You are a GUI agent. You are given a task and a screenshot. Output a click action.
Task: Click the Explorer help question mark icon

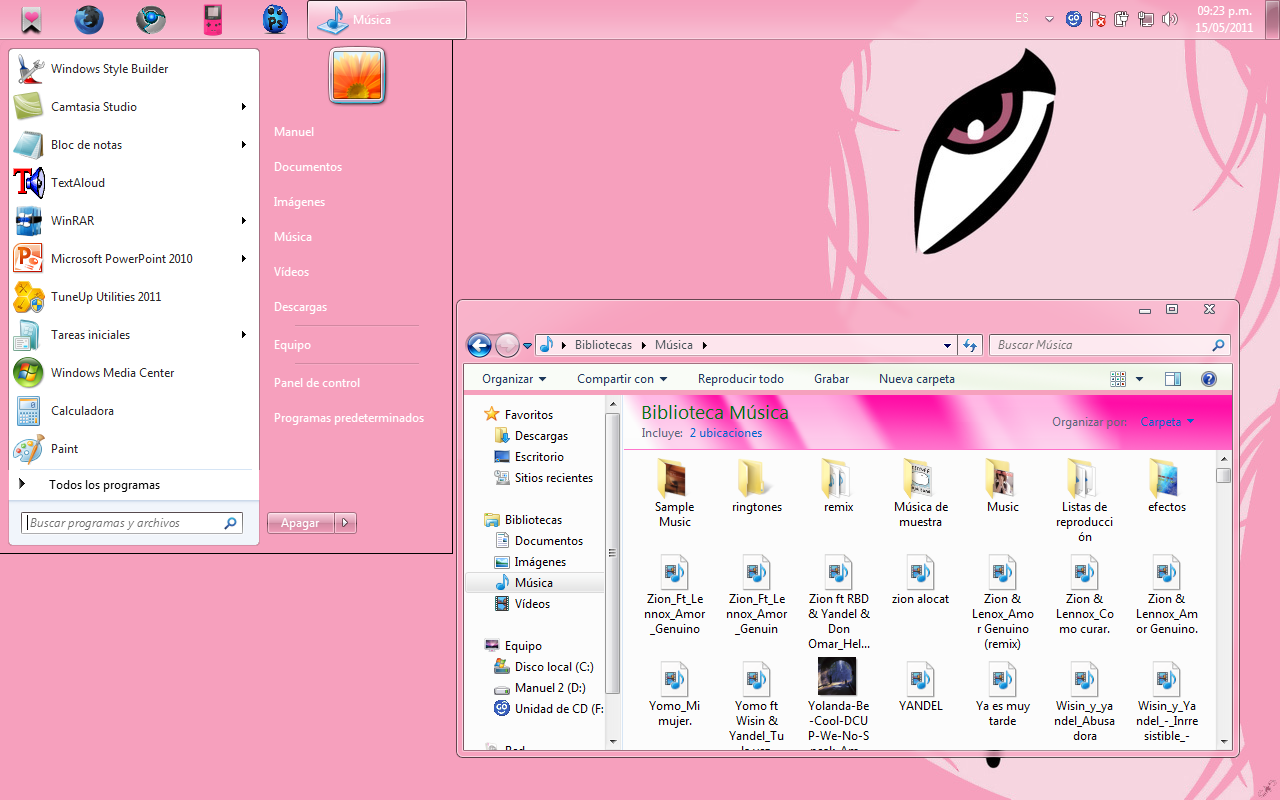click(x=1209, y=378)
